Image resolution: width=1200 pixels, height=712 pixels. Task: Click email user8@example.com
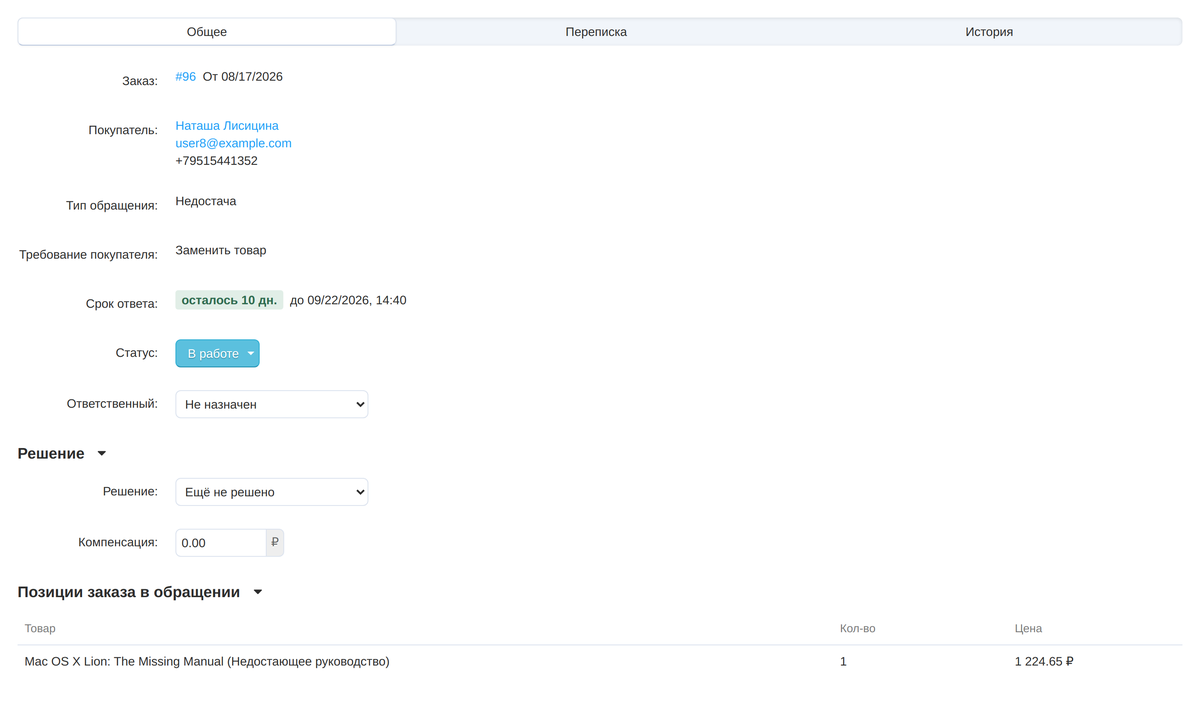(x=233, y=143)
